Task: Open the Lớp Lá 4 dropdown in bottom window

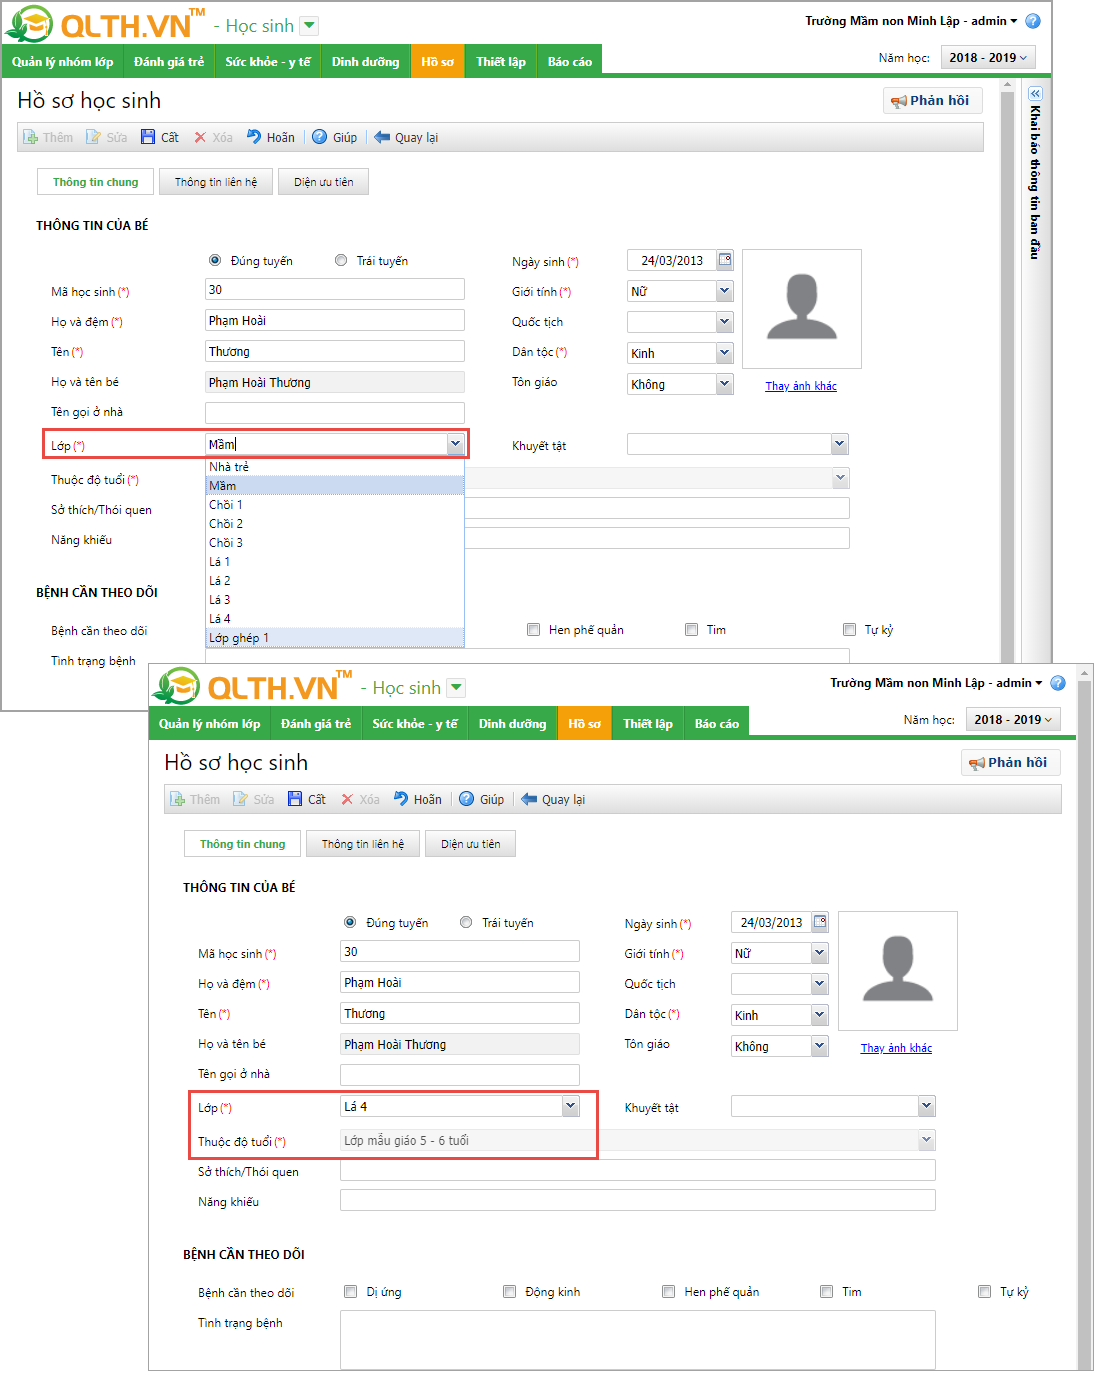Action: click(x=571, y=1106)
